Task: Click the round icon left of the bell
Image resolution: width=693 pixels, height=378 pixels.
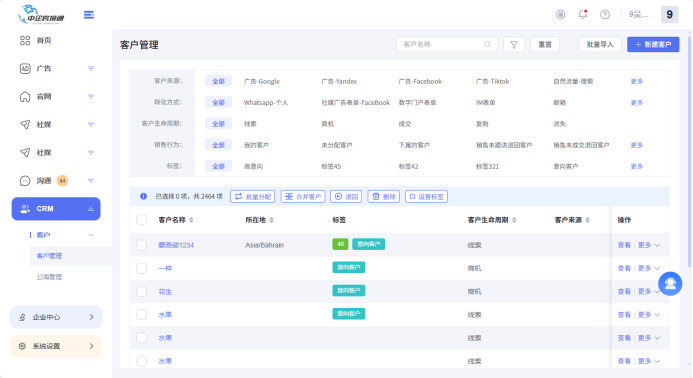Action: click(560, 15)
